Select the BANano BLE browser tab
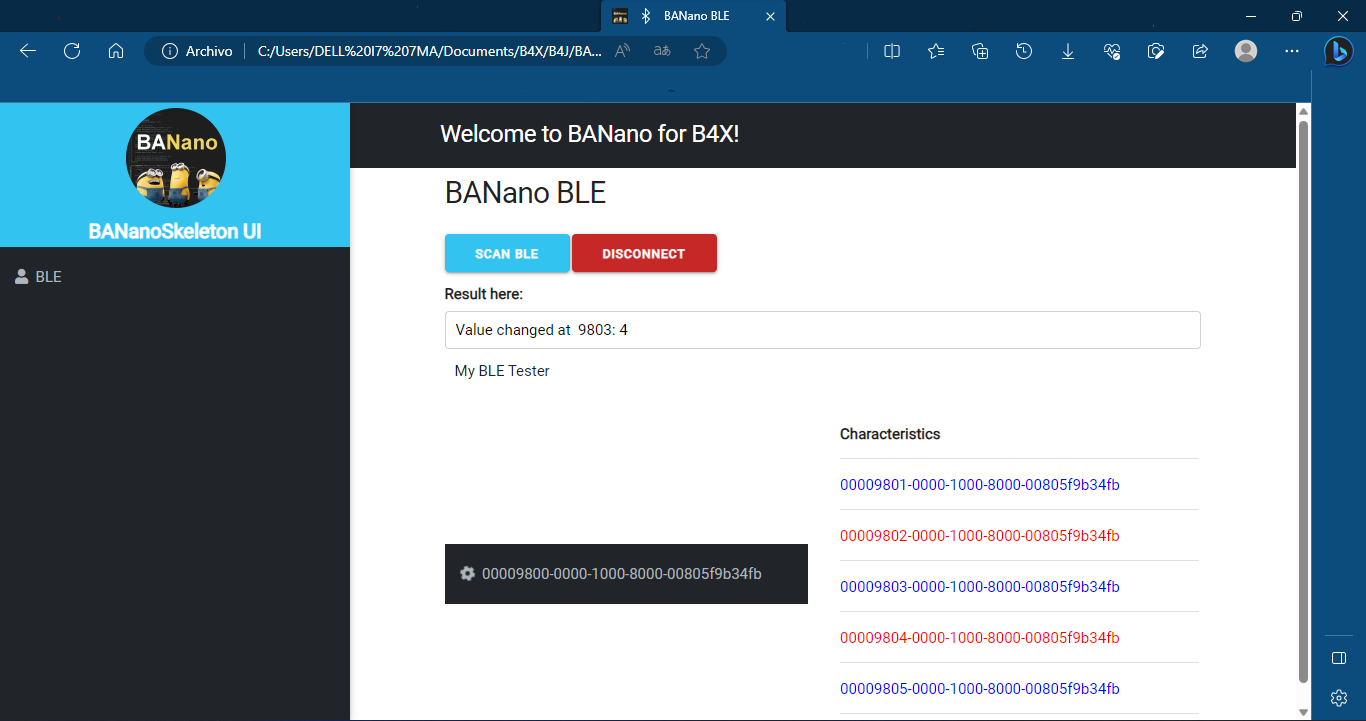 click(694, 16)
